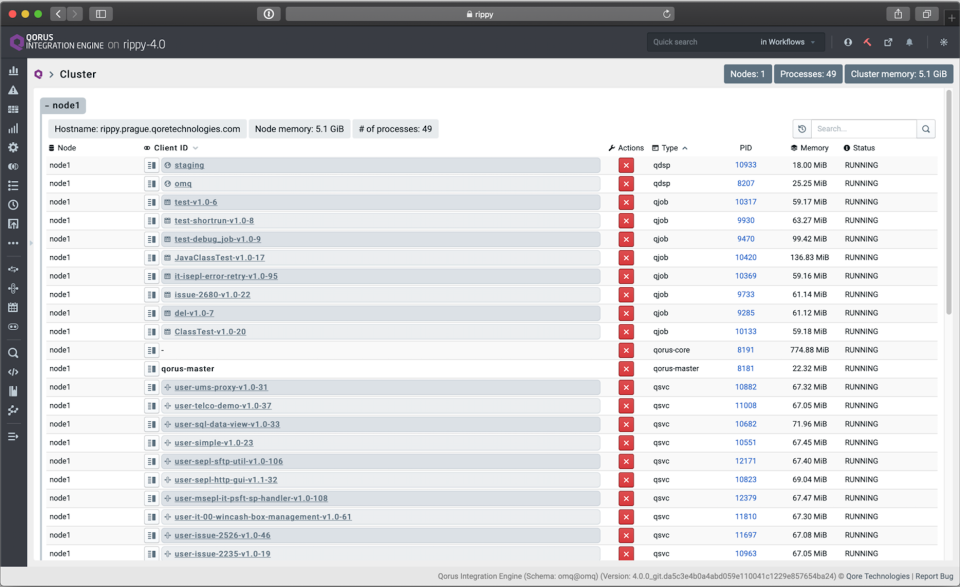Open the user-ums-proxy-v1.0-31 service link

221,387
